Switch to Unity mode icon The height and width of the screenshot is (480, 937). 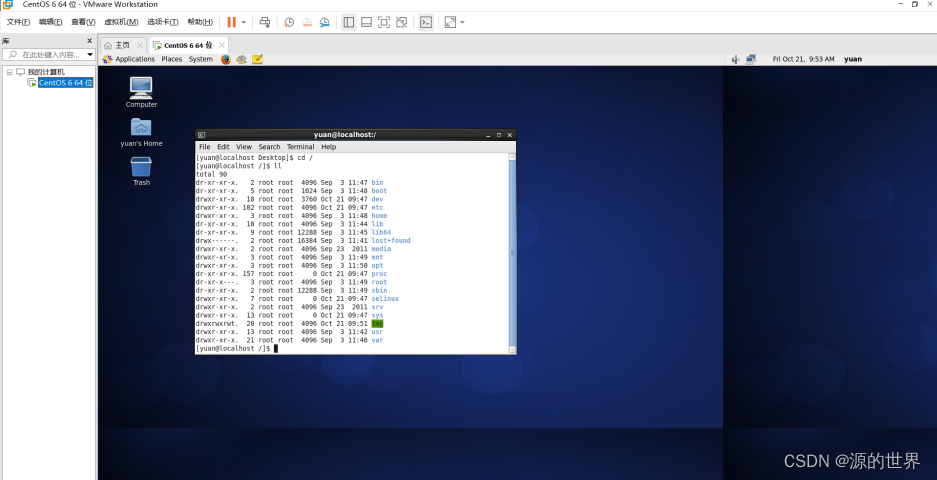click(x=402, y=22)
